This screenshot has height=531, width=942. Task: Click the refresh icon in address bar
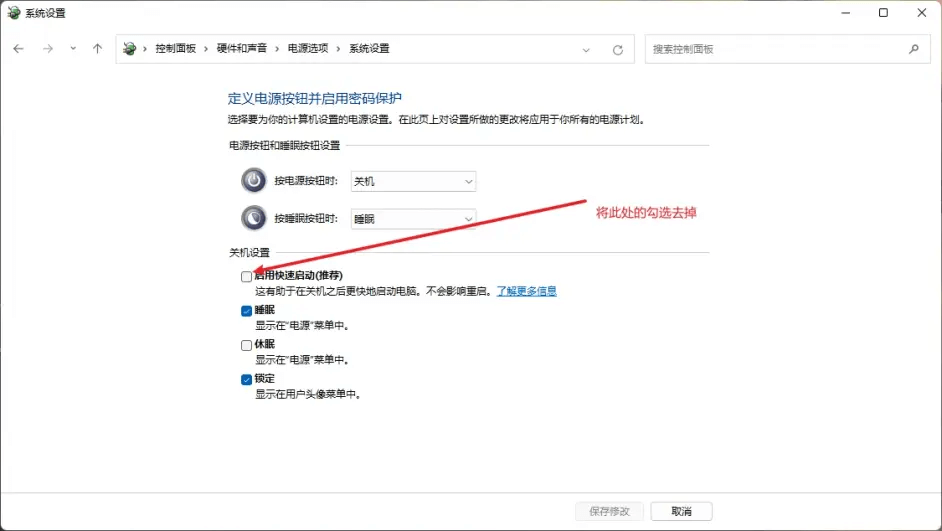[x=617, y=49]
